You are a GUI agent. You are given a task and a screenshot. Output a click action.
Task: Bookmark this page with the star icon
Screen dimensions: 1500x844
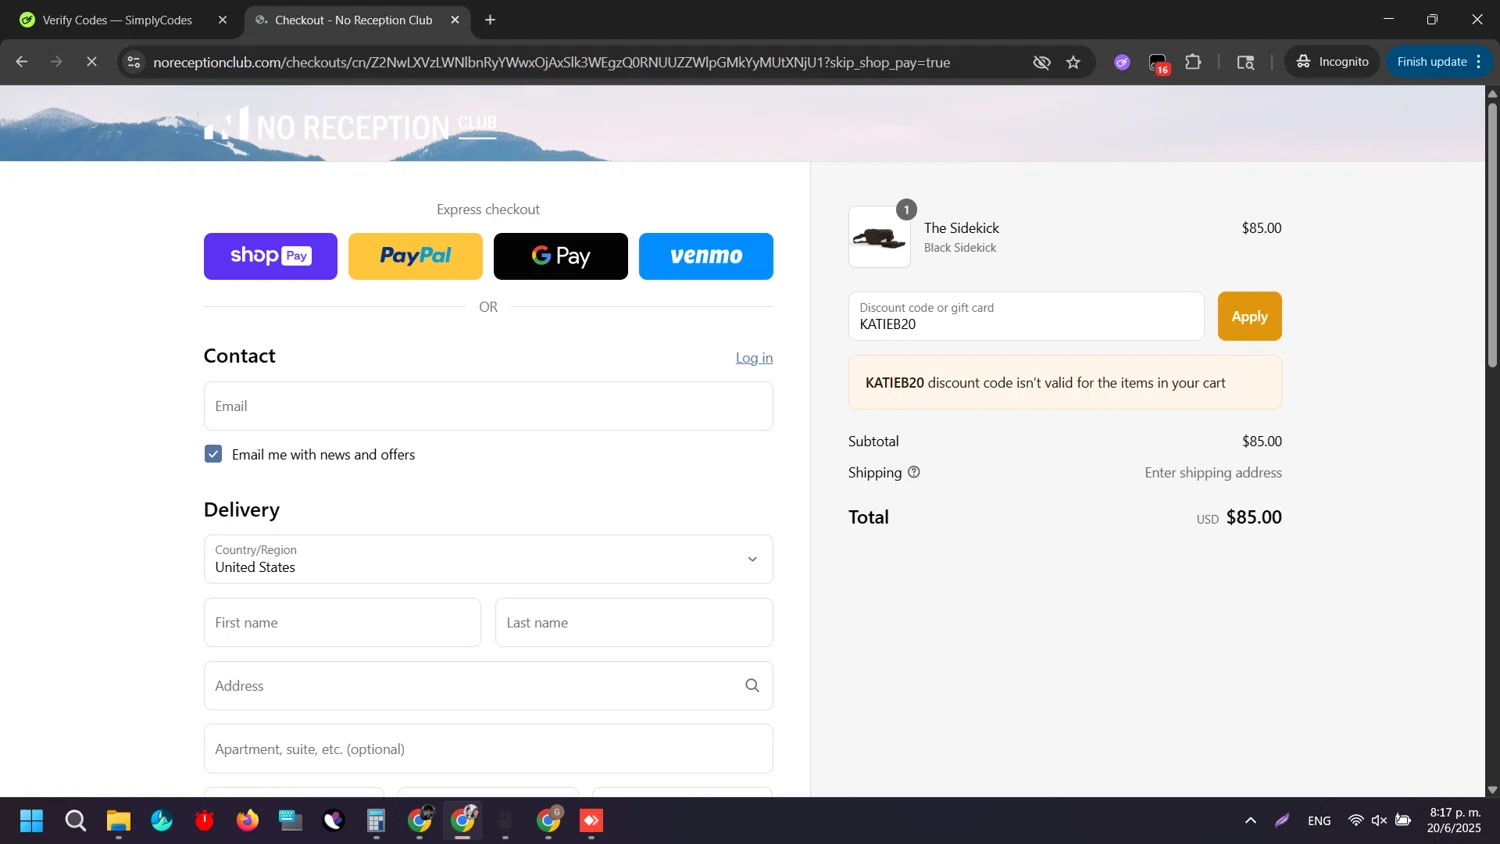click(1073, 62)
